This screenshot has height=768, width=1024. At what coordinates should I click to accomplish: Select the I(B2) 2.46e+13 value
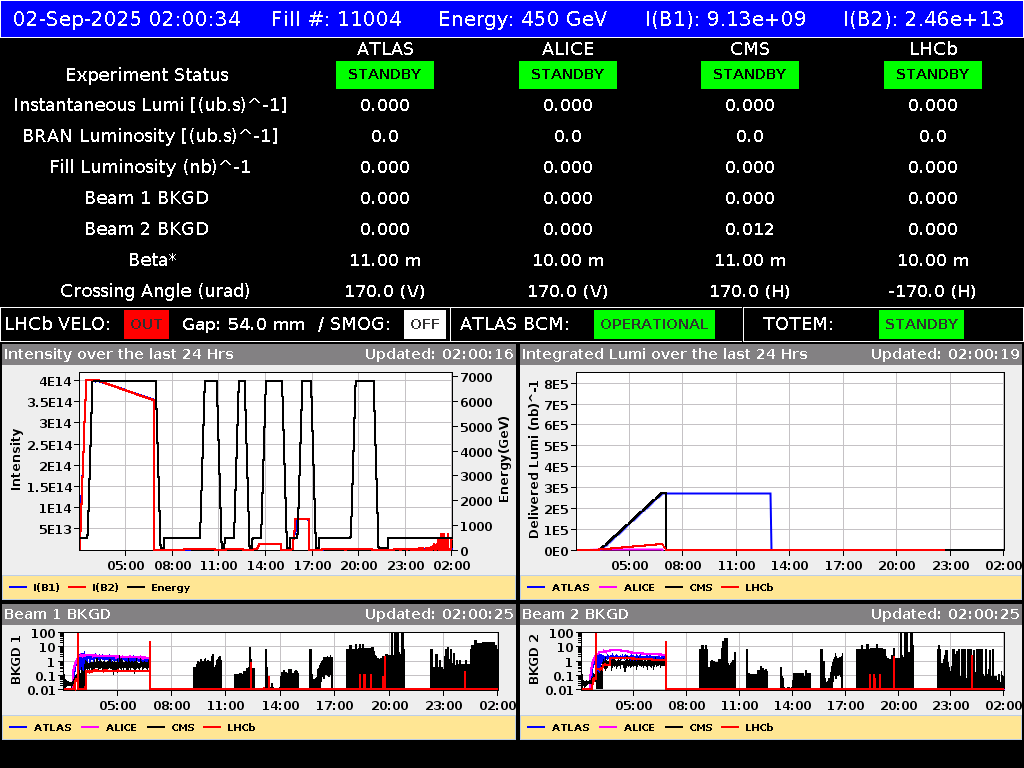[923, 19]
